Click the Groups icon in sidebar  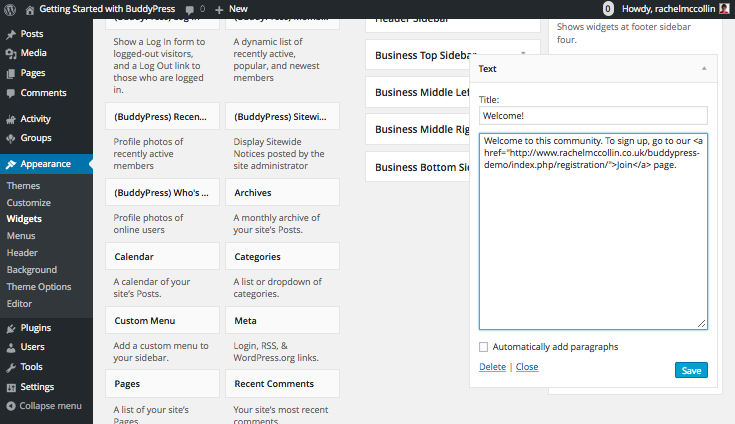[x=11, y=139]
